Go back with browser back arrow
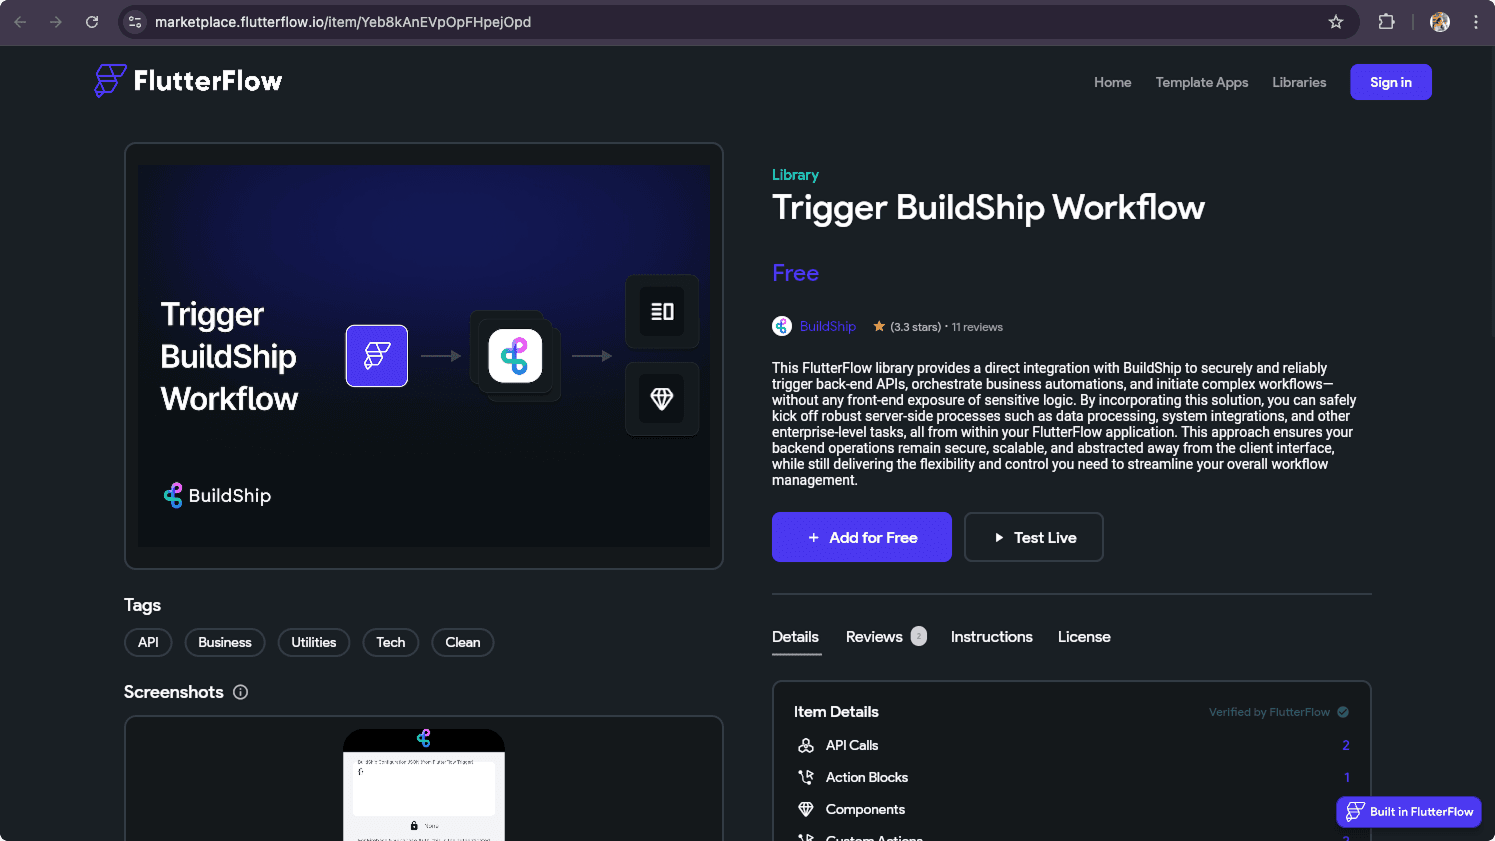 pos(20,22)
